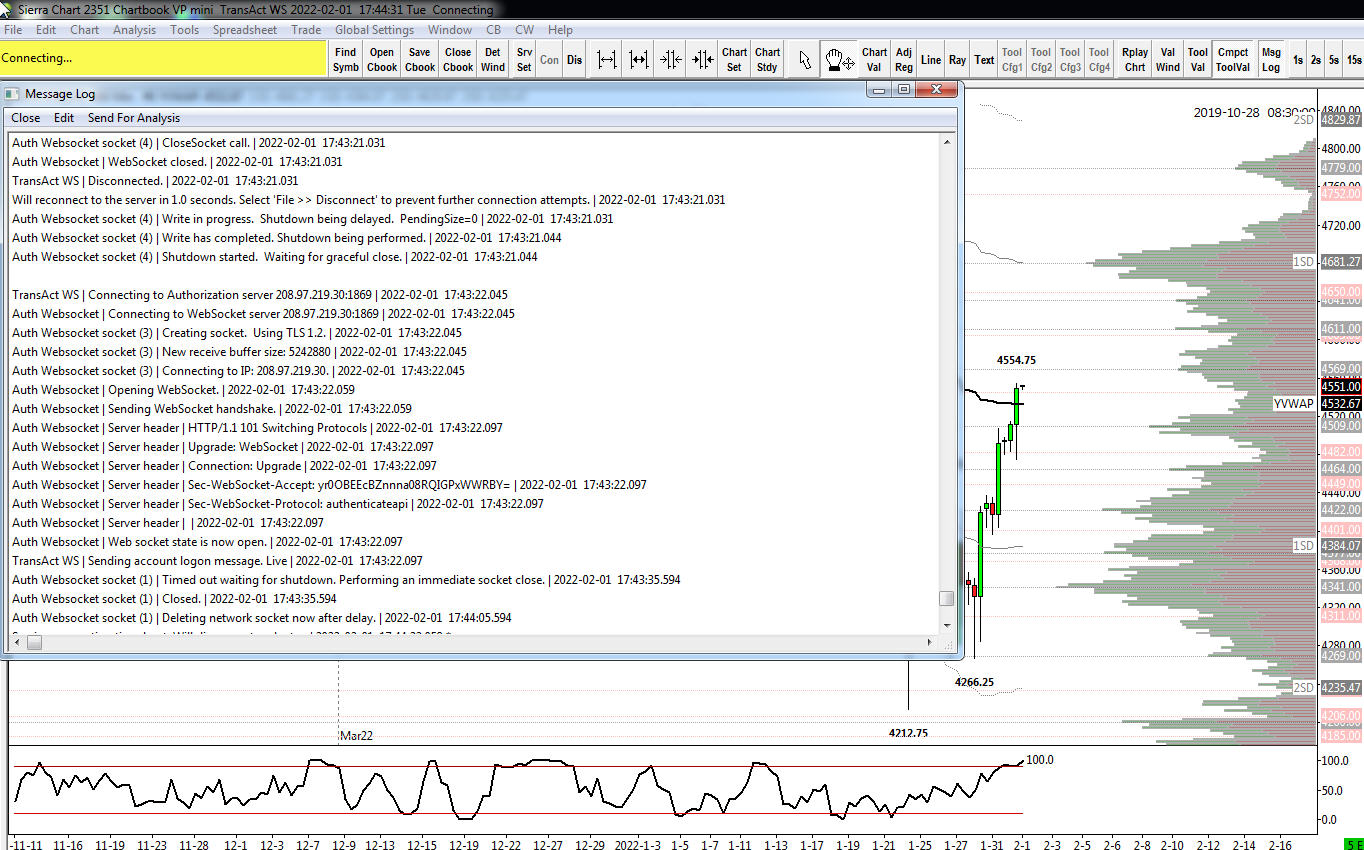Open server settings via Srv Set
The image size is (1364, 850).
[524, 60]
